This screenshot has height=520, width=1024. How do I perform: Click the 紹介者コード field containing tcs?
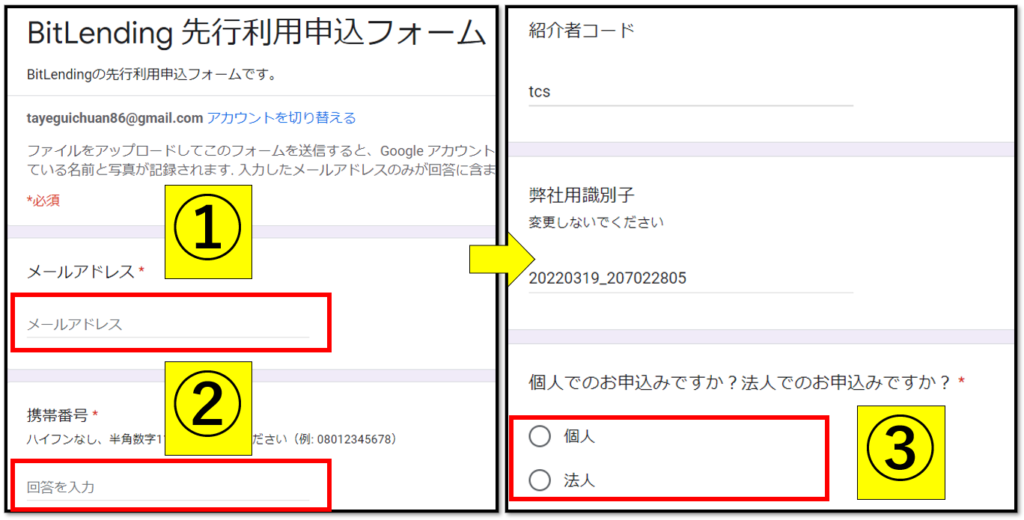coord(690,91)
